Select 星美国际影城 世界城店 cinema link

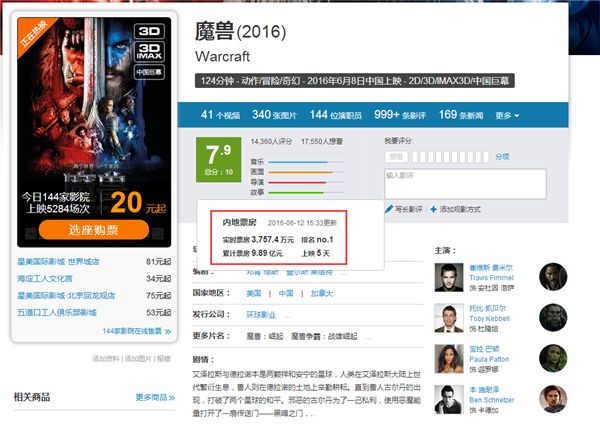(58, 262)
